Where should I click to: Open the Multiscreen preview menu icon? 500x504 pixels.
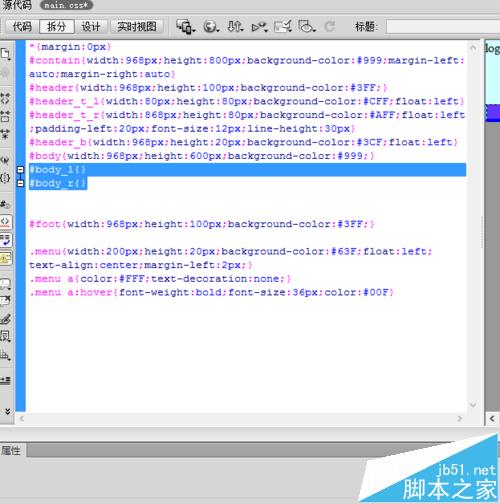pyautogui.click(x=186, y=26)
